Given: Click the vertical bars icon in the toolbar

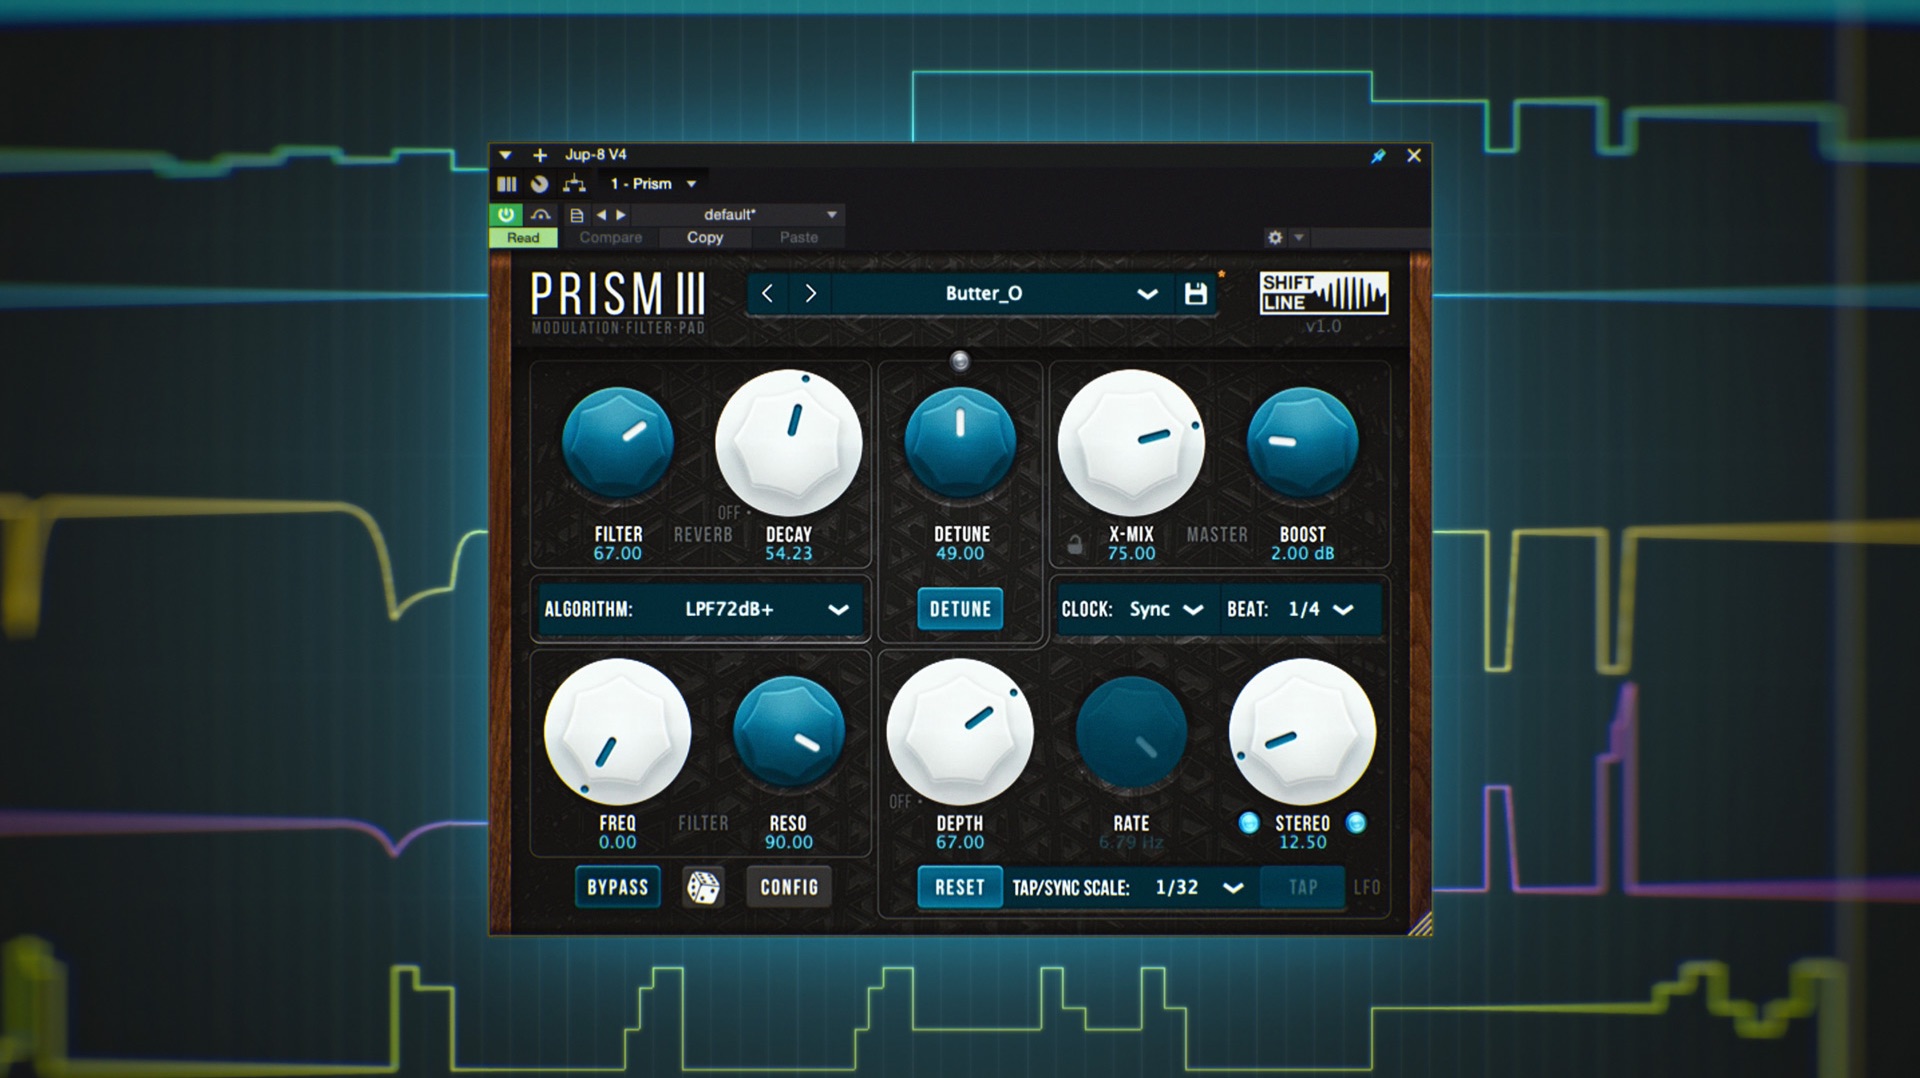Looking at the screenshot, I should 507,183.
